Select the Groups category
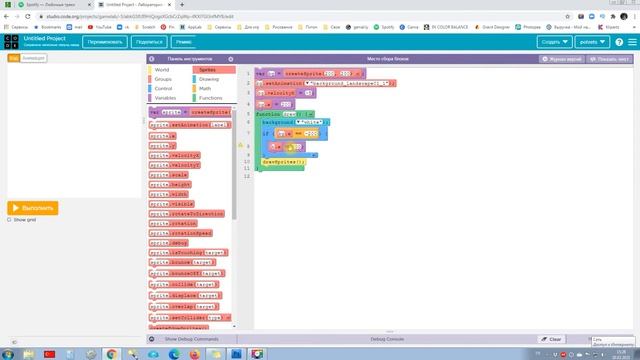640x360 pixels. [x=163, y=79]
